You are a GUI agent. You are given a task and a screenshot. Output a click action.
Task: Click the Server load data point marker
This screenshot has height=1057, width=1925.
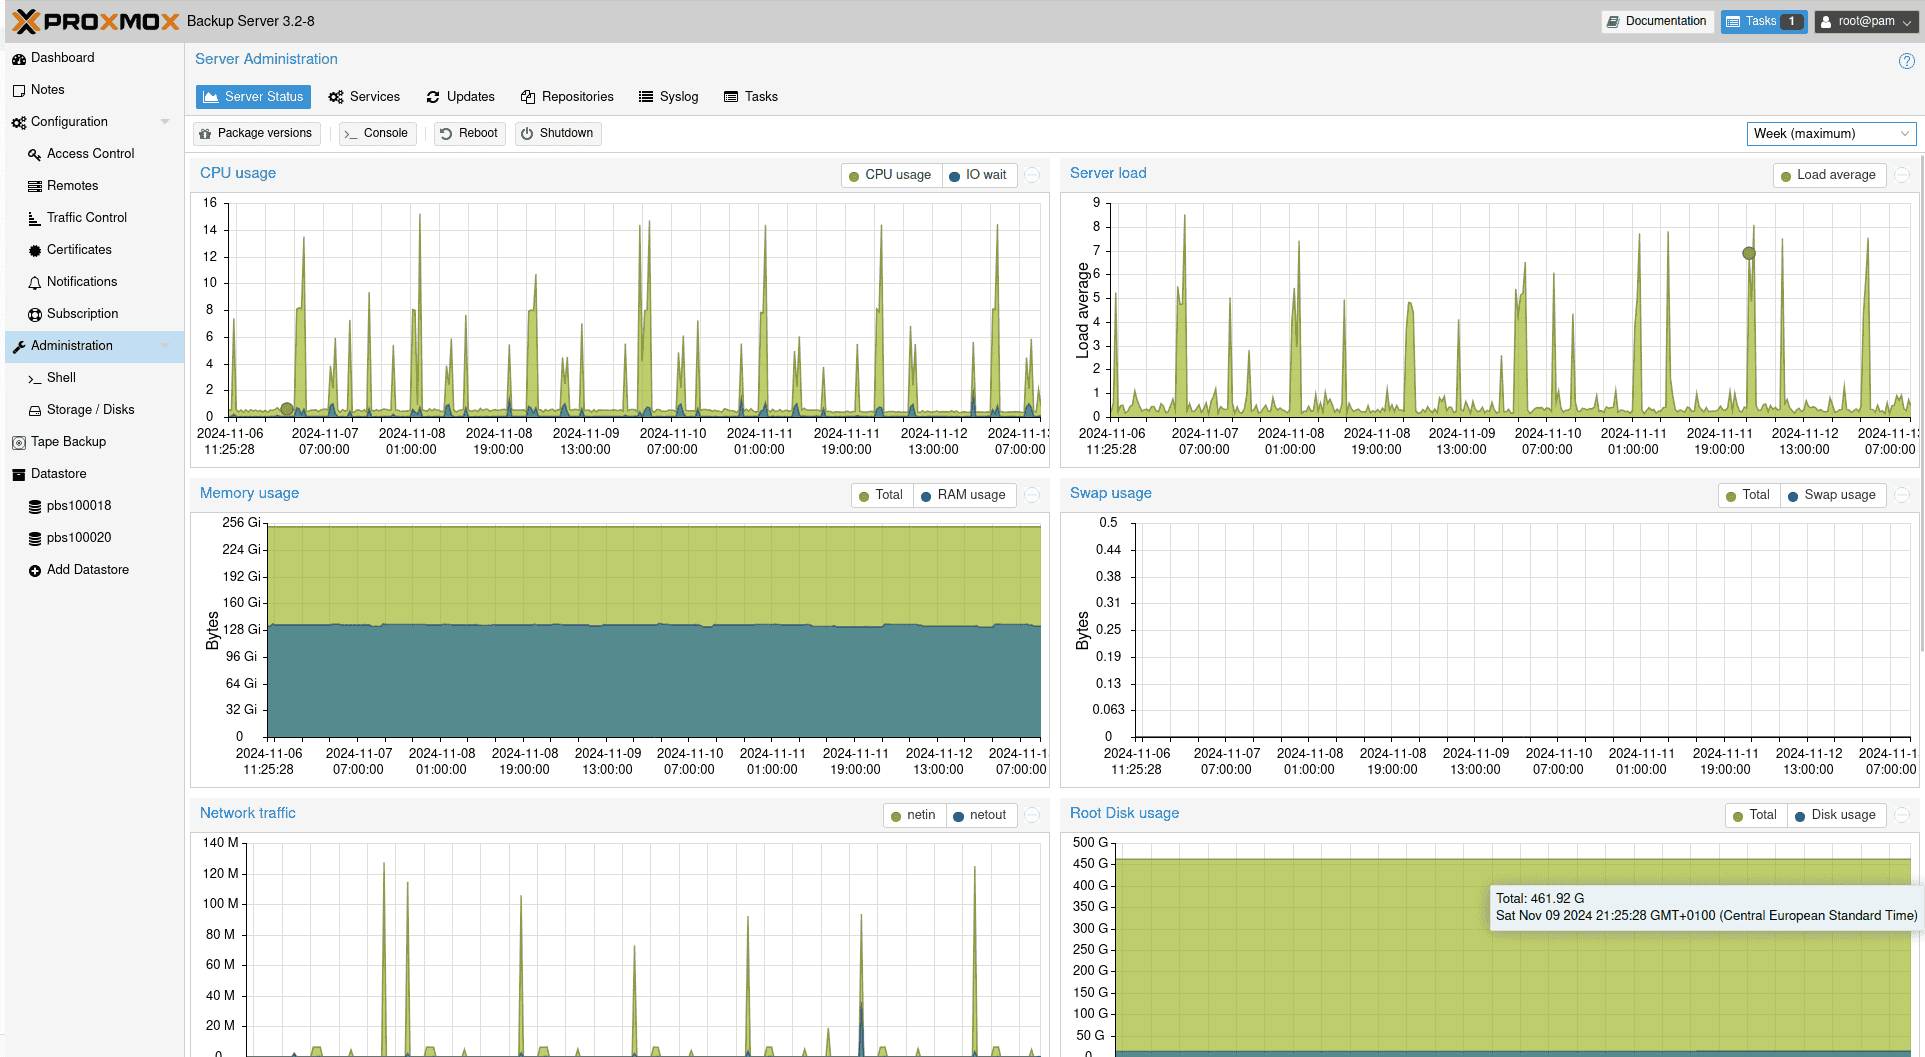tap(1749, 254)
